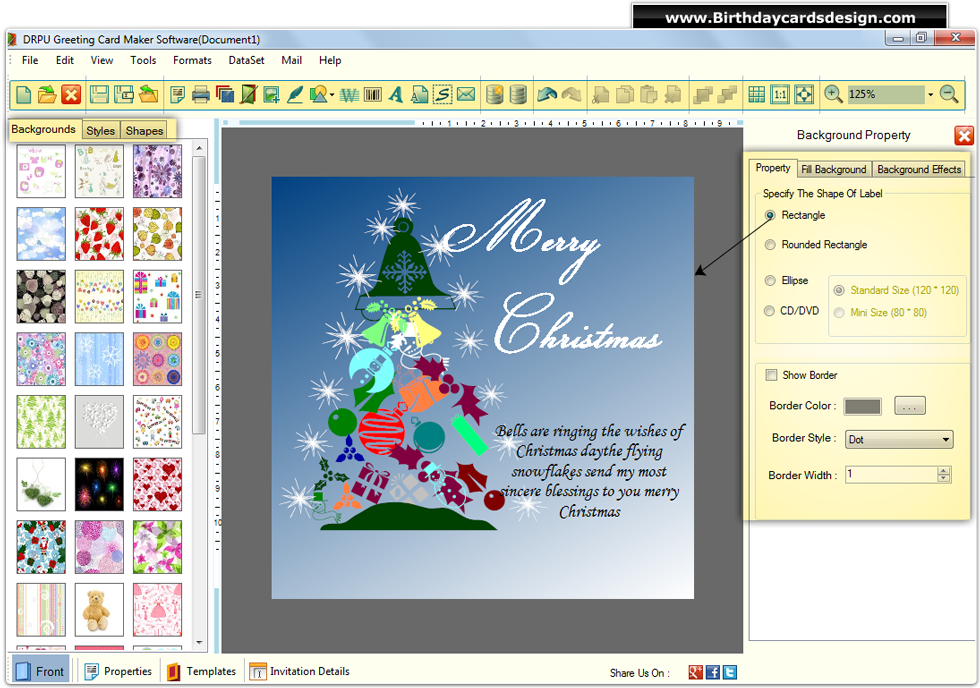Screen dimensions: 980x688
Task: Click the dotted-box signature S icon
Action: tap(442, 95)
